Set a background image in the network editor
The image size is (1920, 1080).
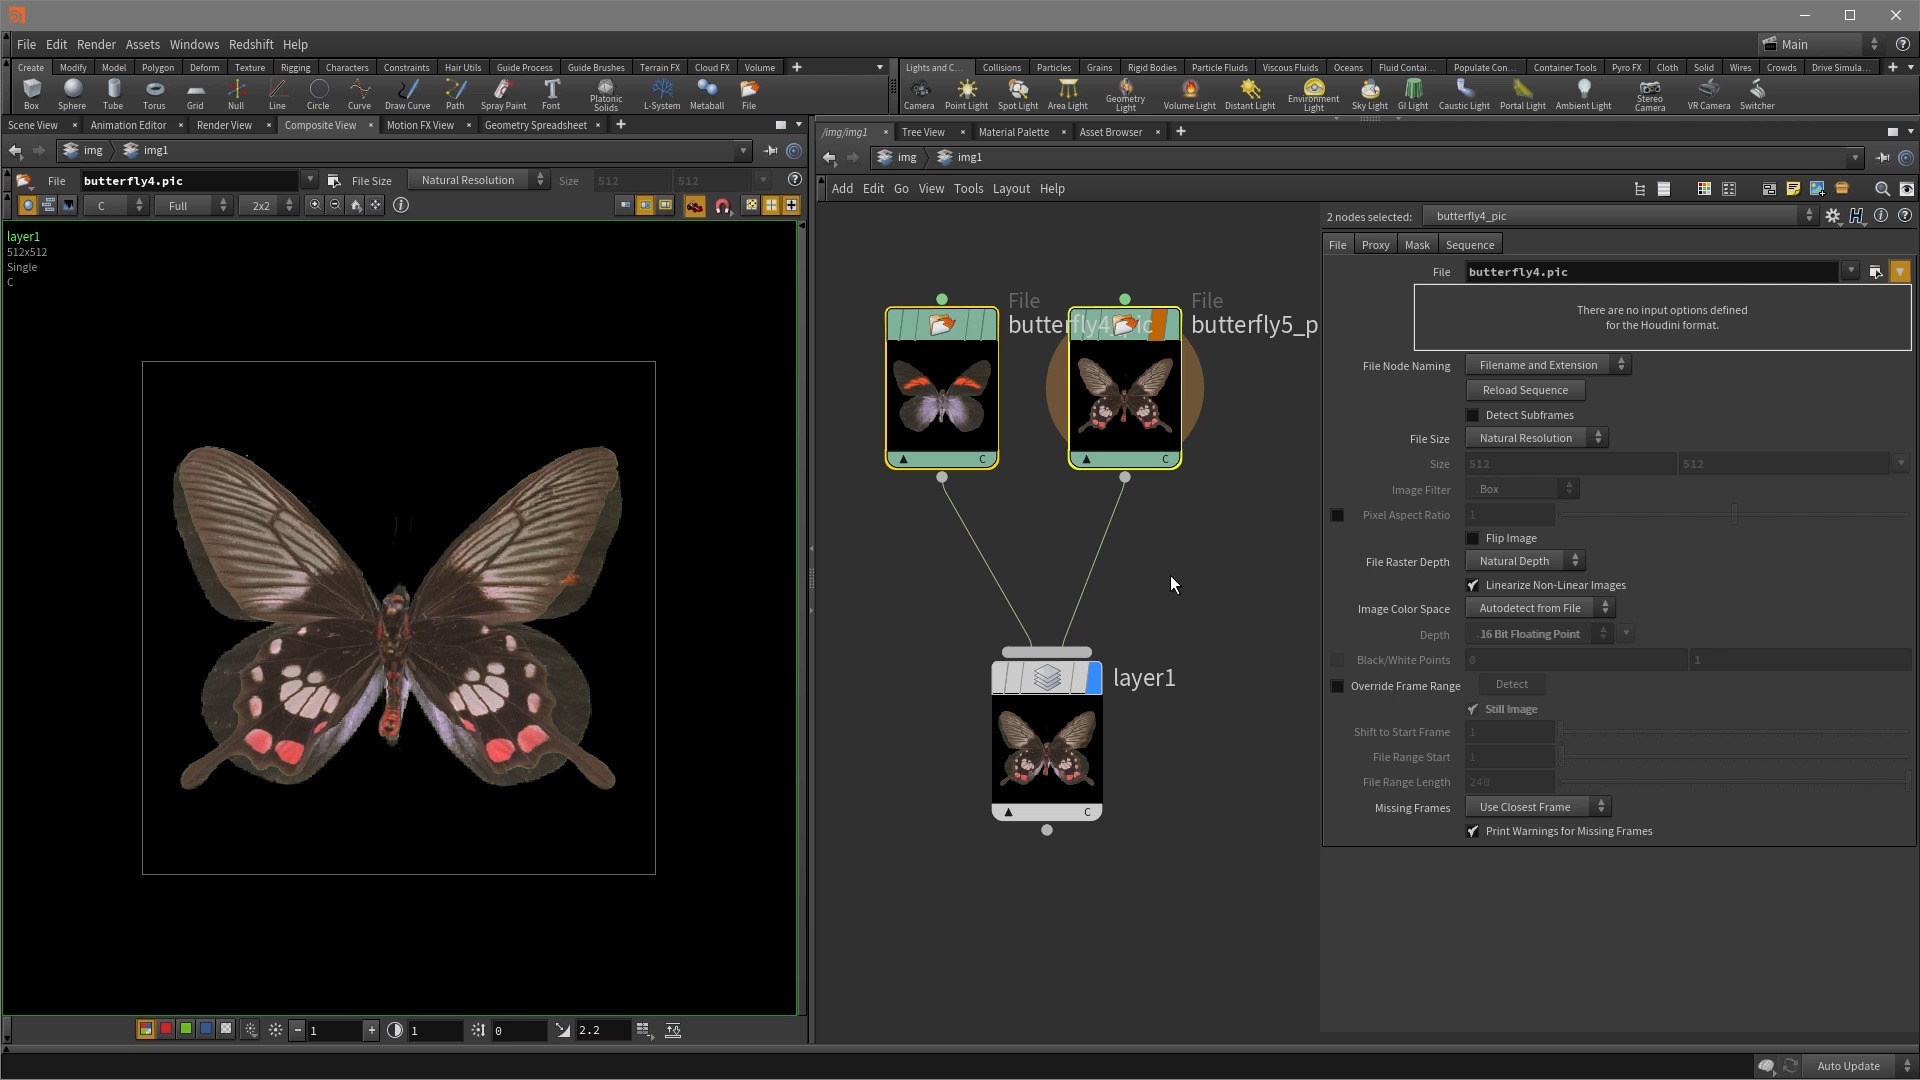coord(1816,189)
